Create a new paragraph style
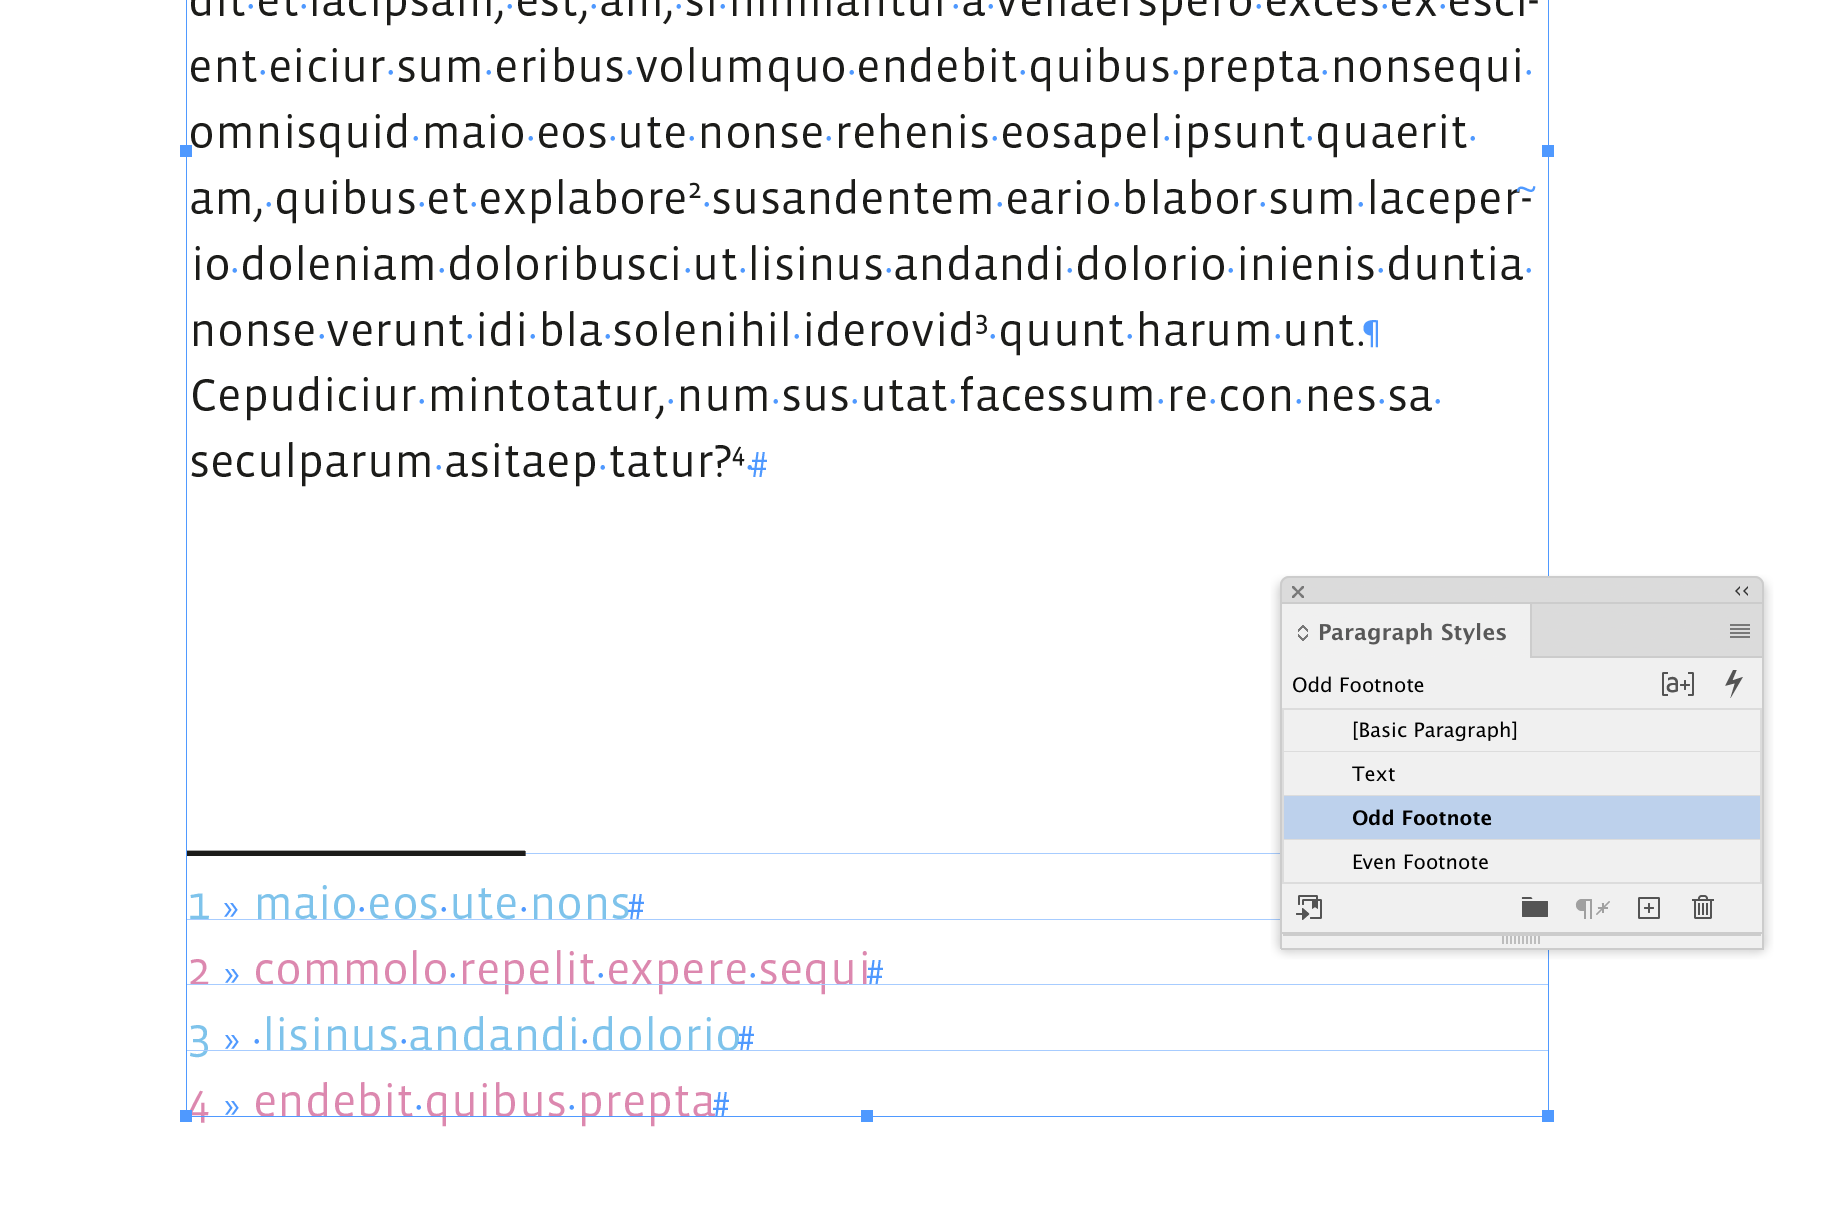The height and width of the screenshot is (1230, 1842). [1648, 908]
